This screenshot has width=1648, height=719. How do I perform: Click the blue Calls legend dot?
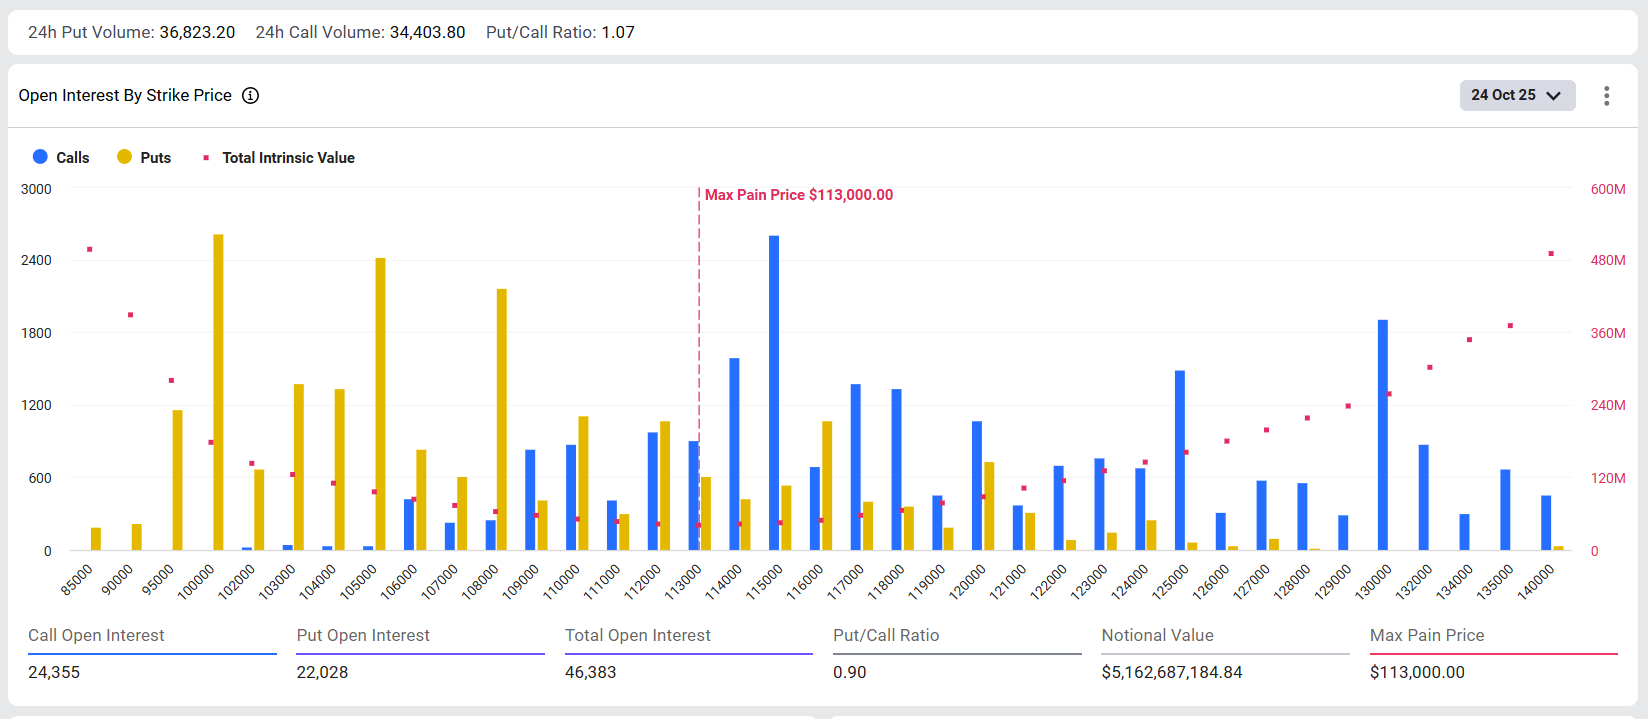[x=40, y=157]
